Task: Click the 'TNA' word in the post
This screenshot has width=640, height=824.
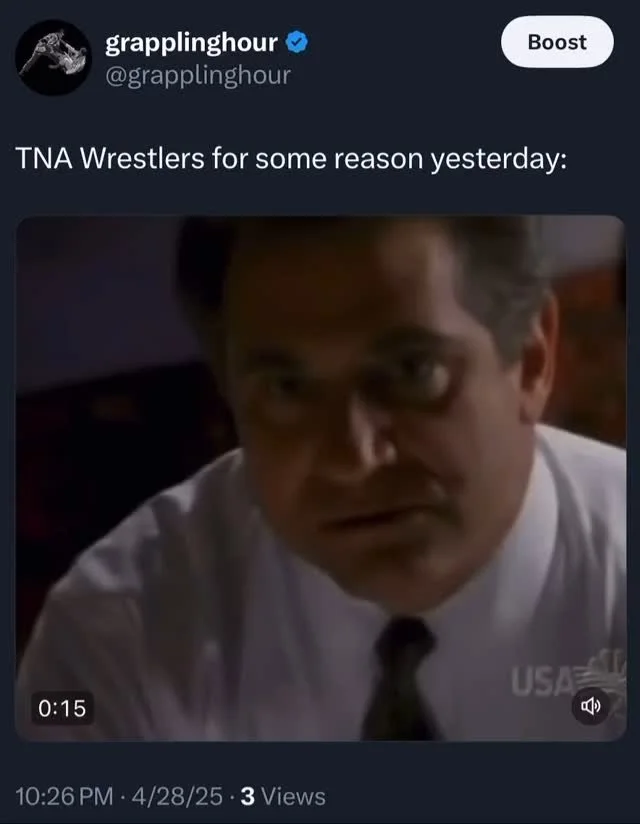Action: [44, 158]
